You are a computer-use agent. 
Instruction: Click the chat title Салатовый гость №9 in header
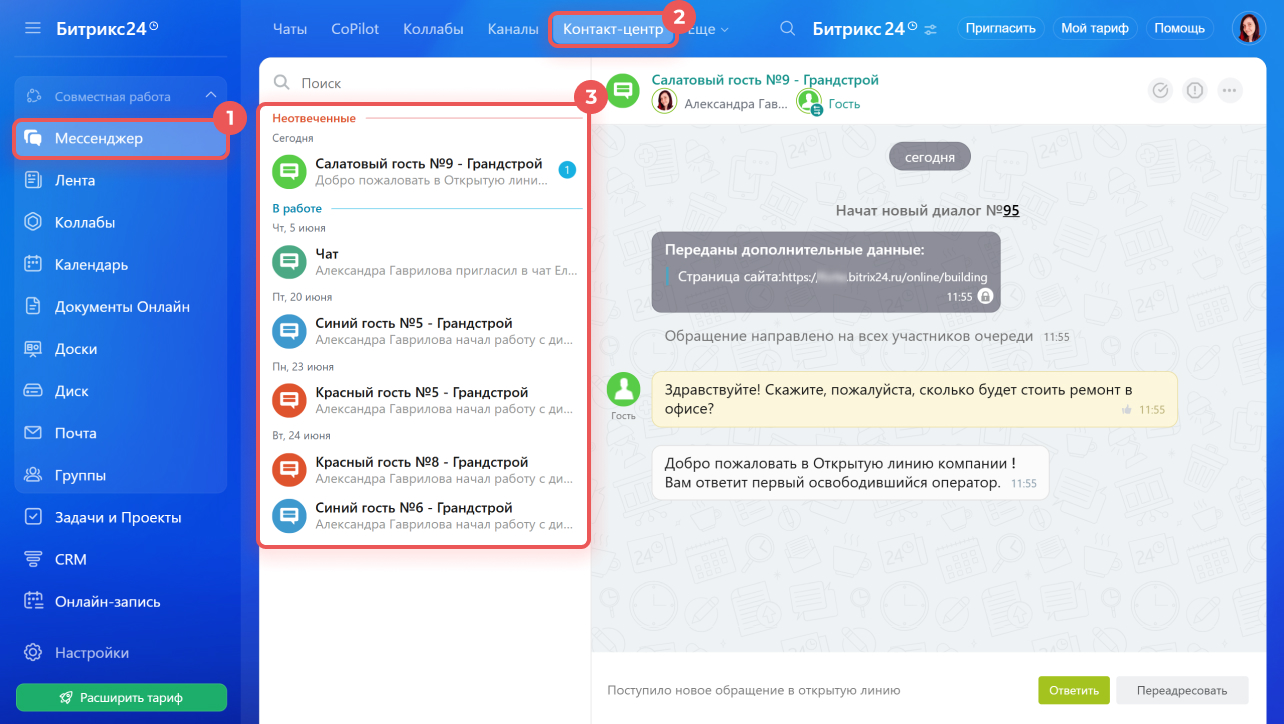[x=765, y=80]
